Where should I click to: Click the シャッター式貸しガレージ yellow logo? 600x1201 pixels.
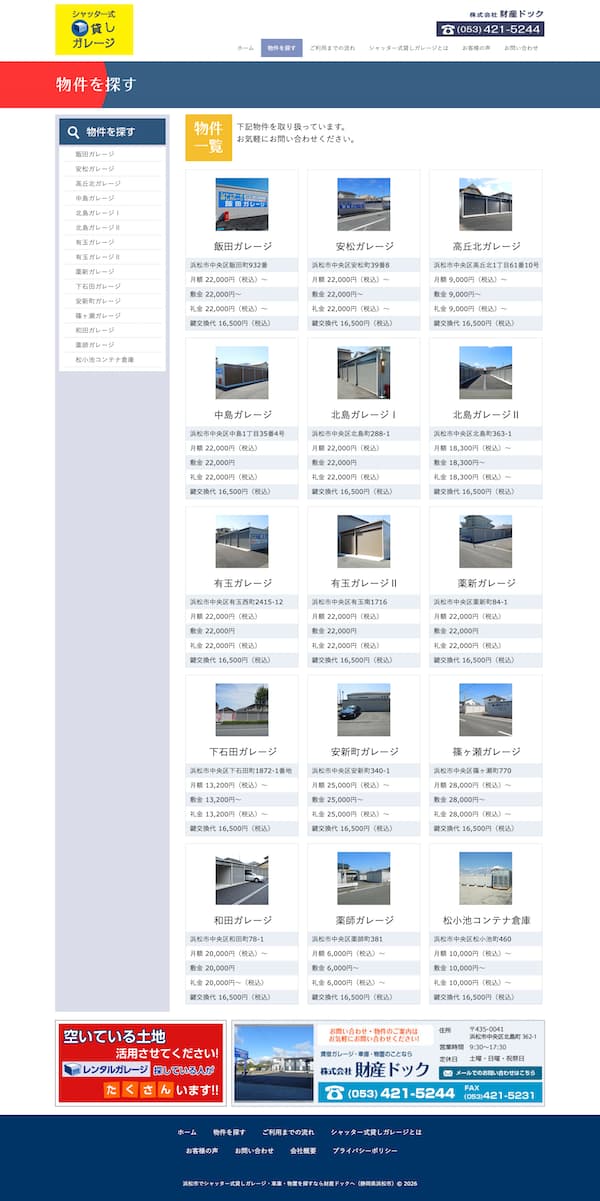[x=94, y=29]
